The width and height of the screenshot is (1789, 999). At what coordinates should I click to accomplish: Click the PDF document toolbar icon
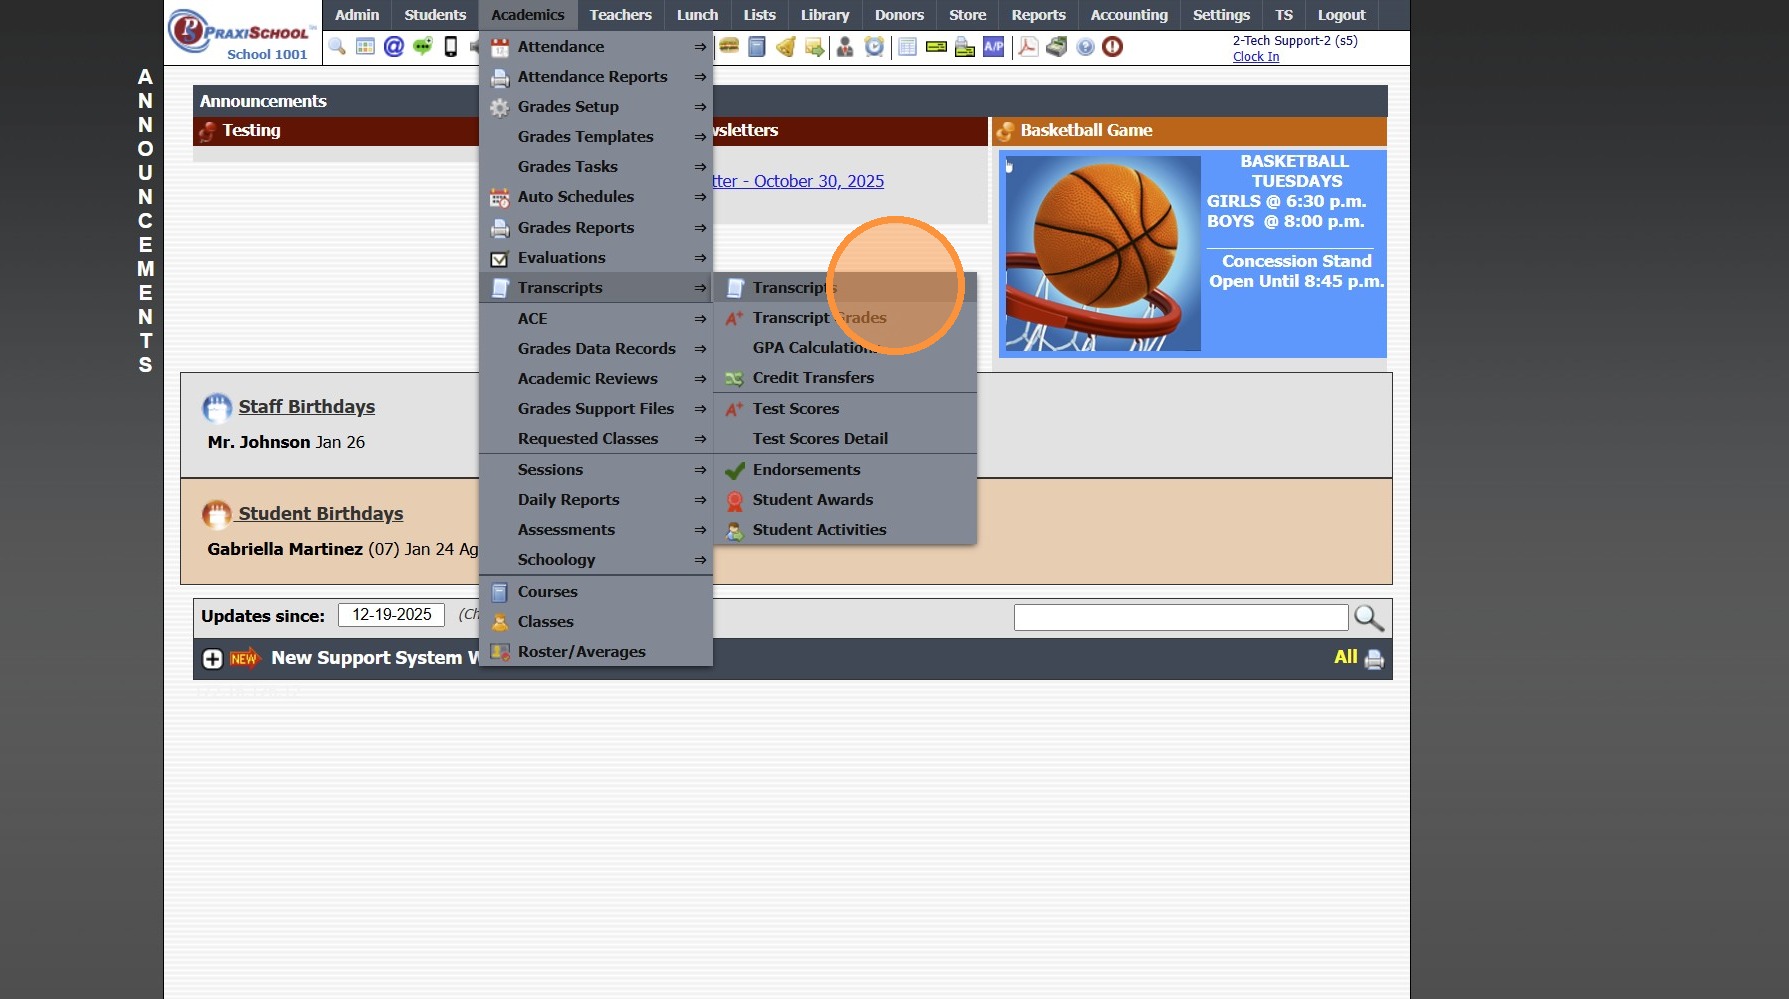tap(1028, 47)
